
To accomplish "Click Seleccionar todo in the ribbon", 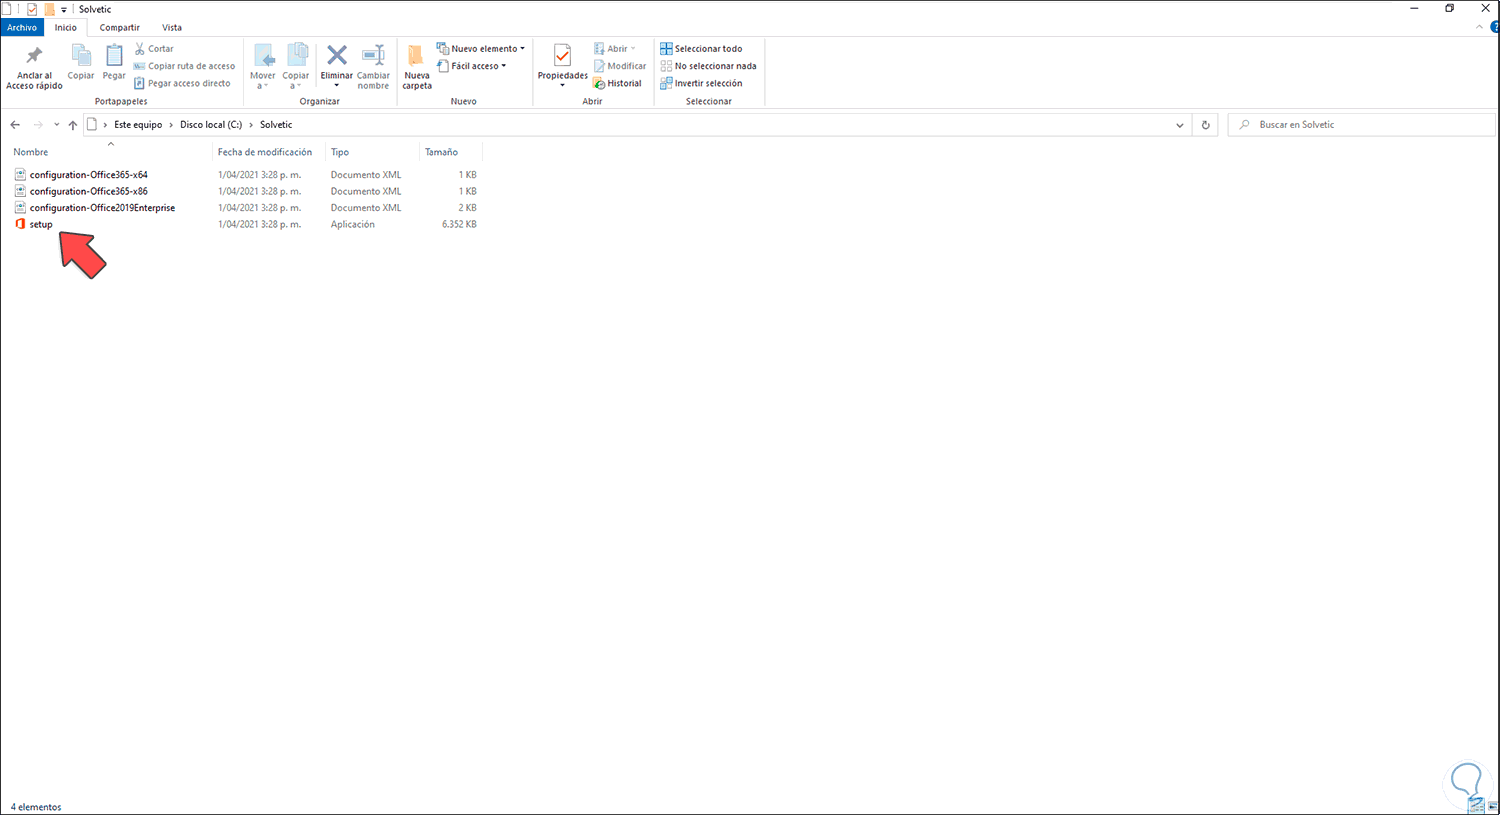I will click(x=701, y=49).
